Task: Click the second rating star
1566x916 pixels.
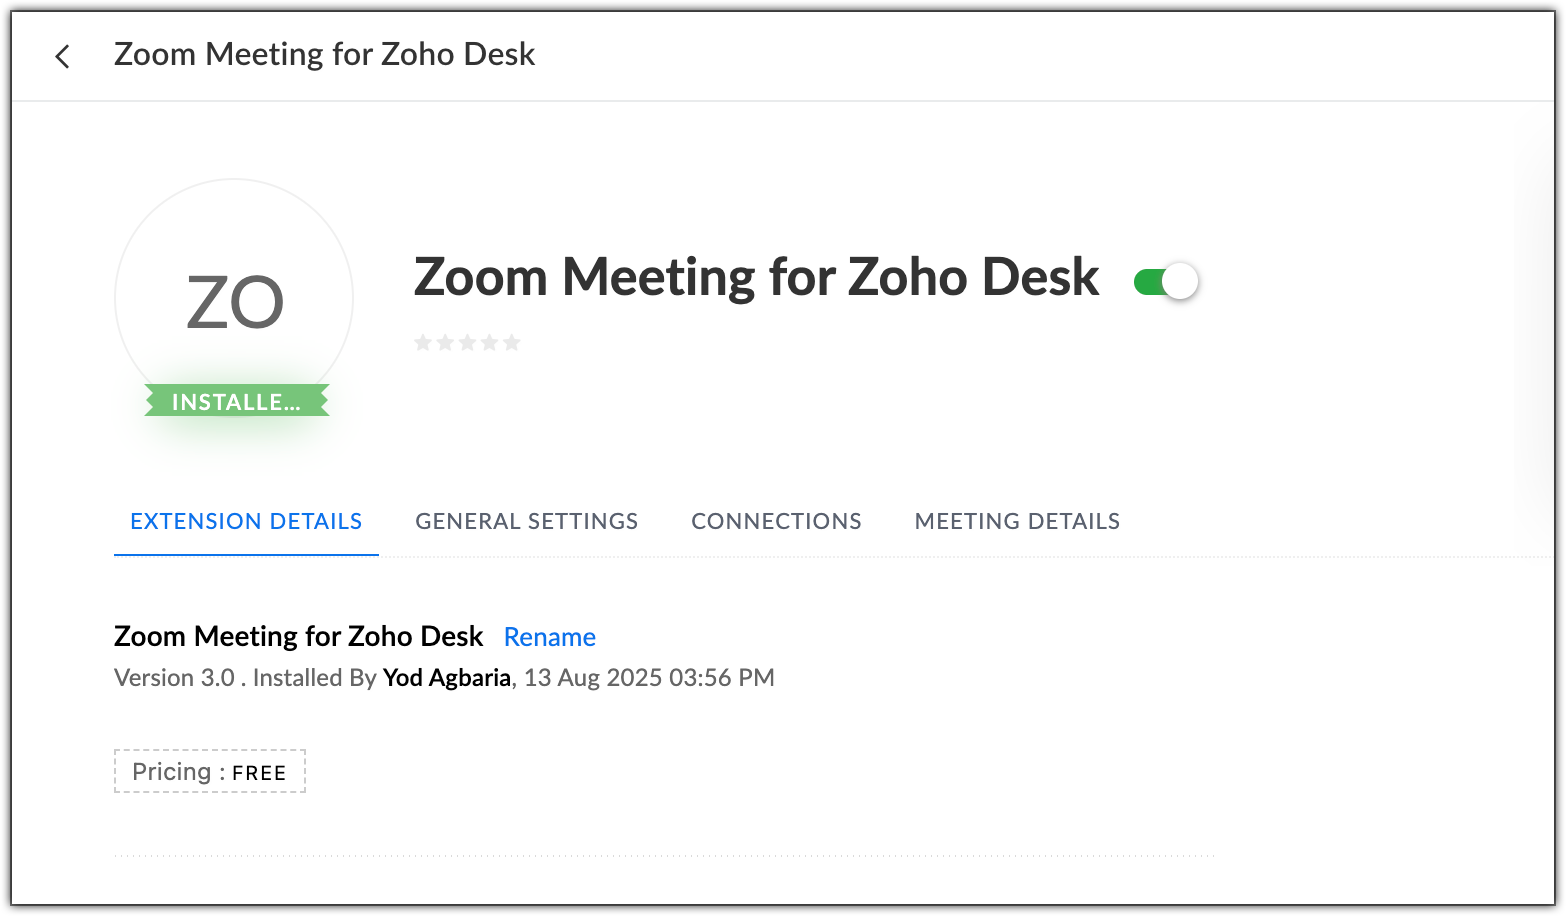Action: click(x=445, y=343)
